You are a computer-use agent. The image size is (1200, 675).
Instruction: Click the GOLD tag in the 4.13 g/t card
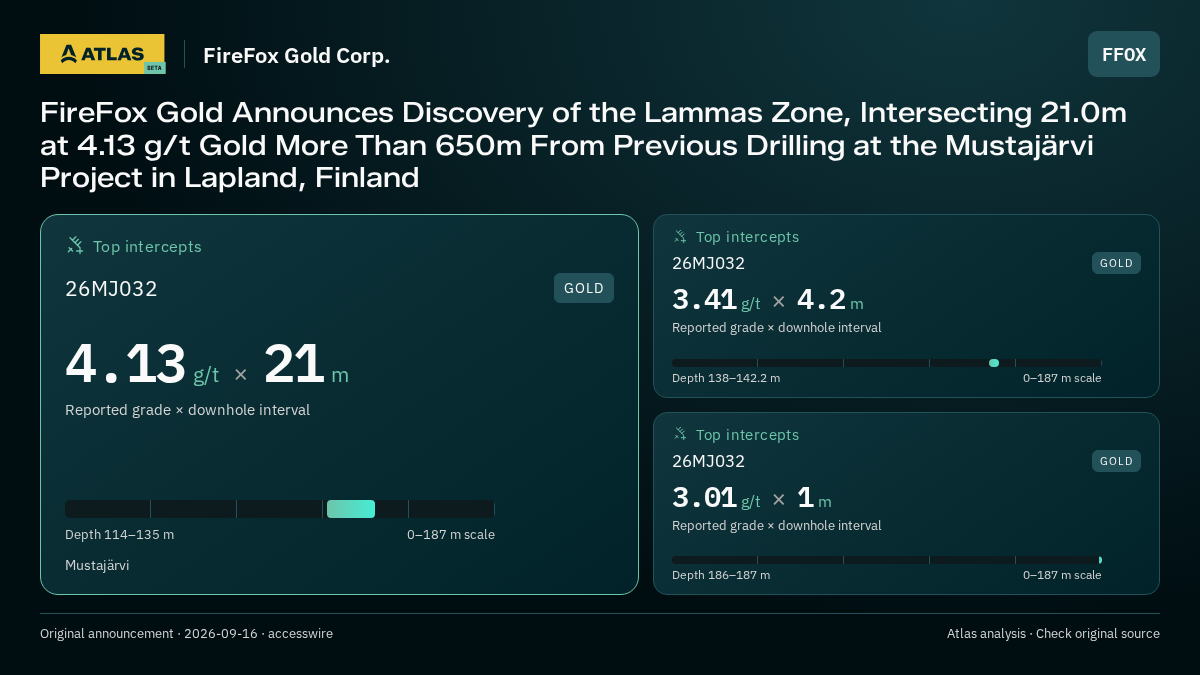(584, 288)
